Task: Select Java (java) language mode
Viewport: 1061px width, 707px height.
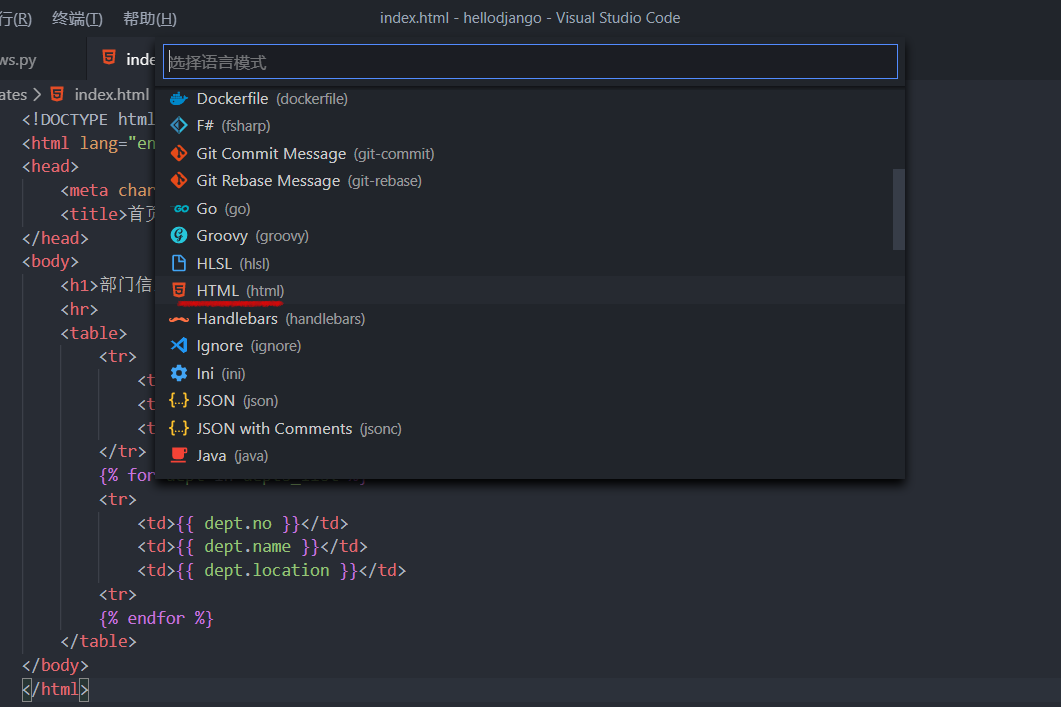Action: (x=530, y=455)
